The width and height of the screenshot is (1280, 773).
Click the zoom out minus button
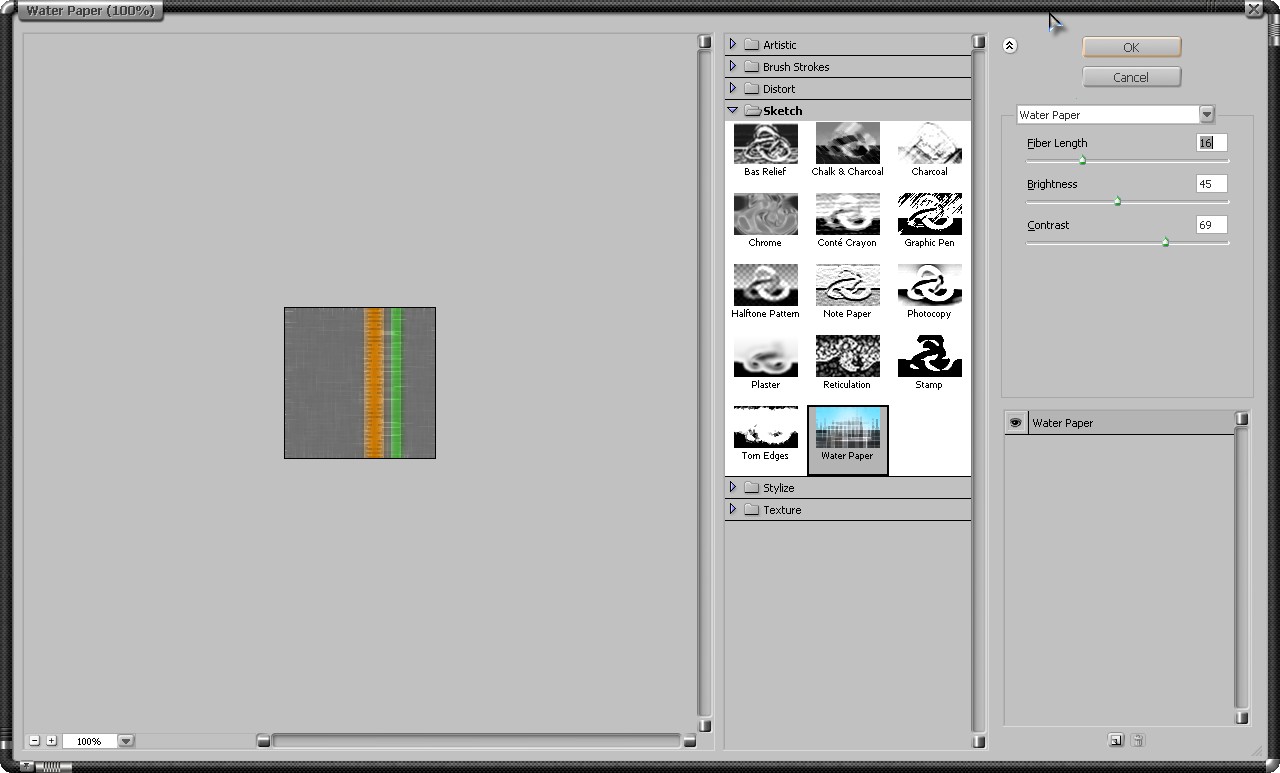(35, 741)
